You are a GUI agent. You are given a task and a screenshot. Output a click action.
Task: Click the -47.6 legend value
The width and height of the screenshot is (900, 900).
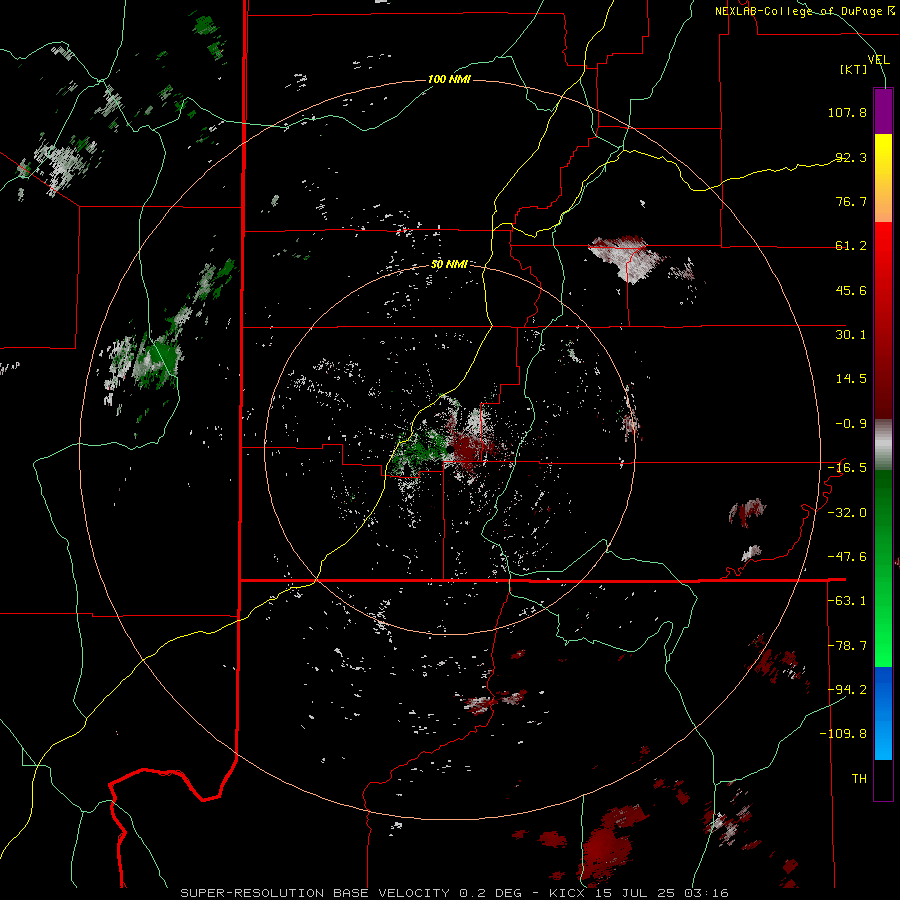click(847, 557)
